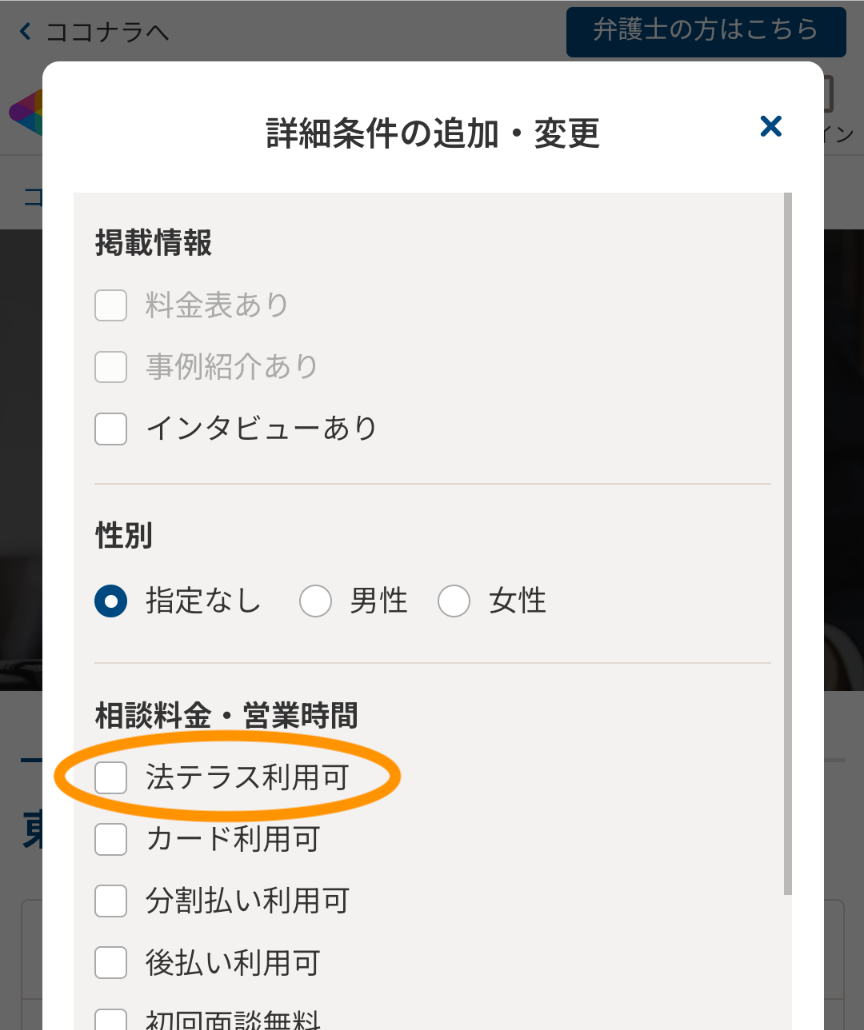Toggle the 後払い利用可 checkbox
This screenshot has height=1030, width=864.
point(111,963)
